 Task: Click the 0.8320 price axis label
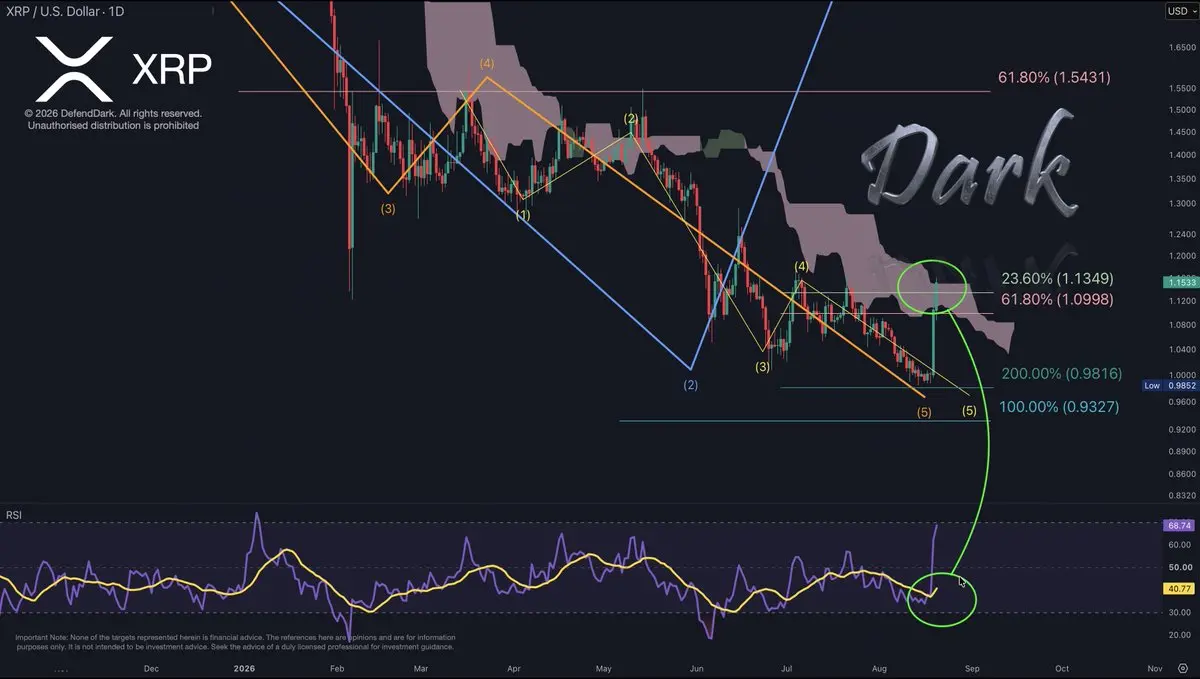(1180, 495)
